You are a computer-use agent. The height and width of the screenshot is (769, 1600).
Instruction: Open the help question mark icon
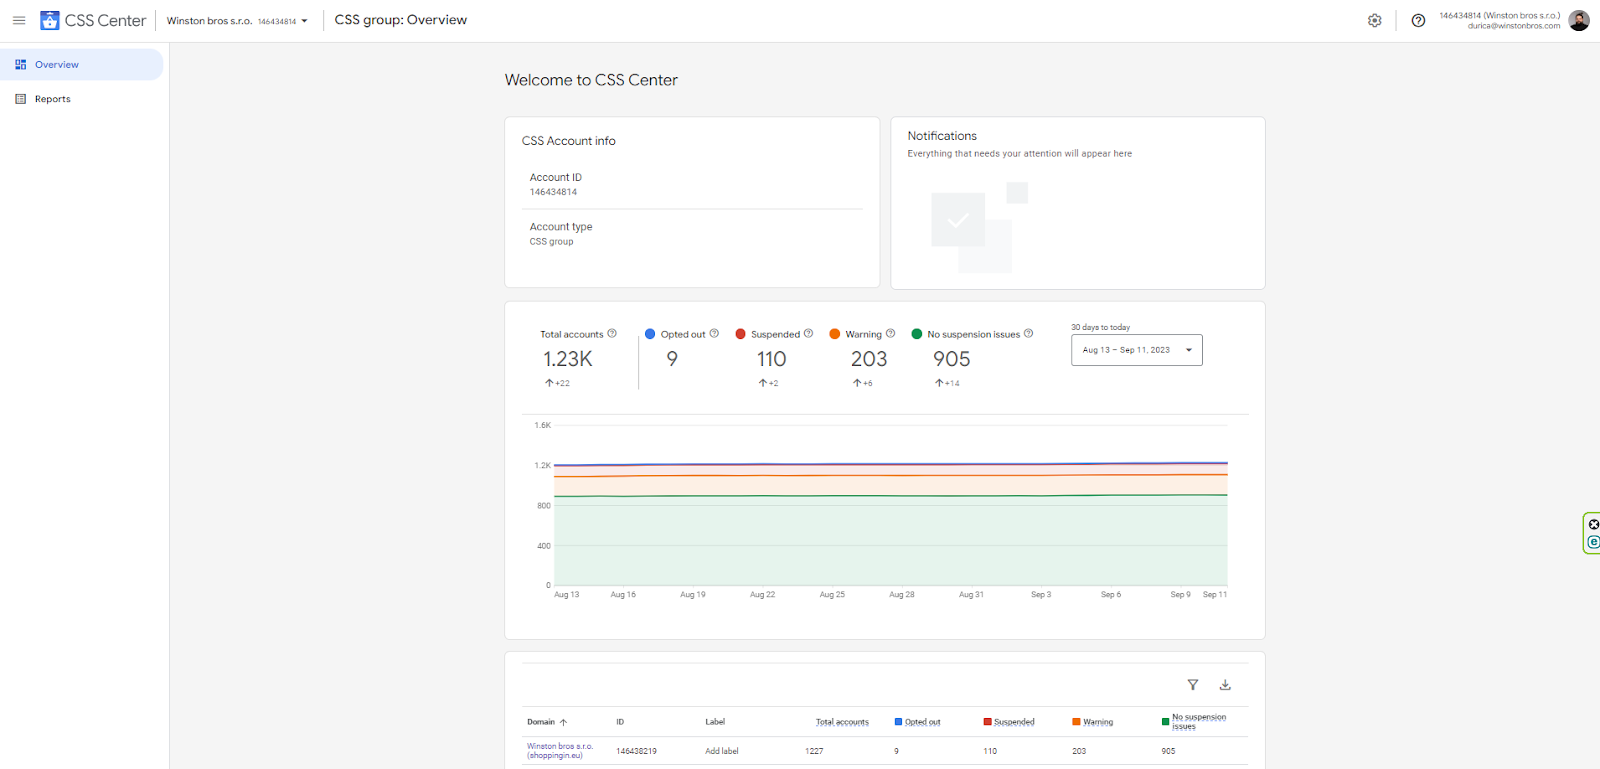(x=1418, y=20)
